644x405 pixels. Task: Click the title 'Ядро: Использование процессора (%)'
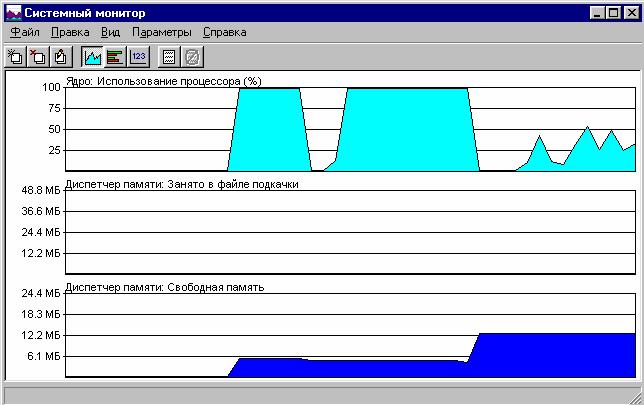[163, 81]
